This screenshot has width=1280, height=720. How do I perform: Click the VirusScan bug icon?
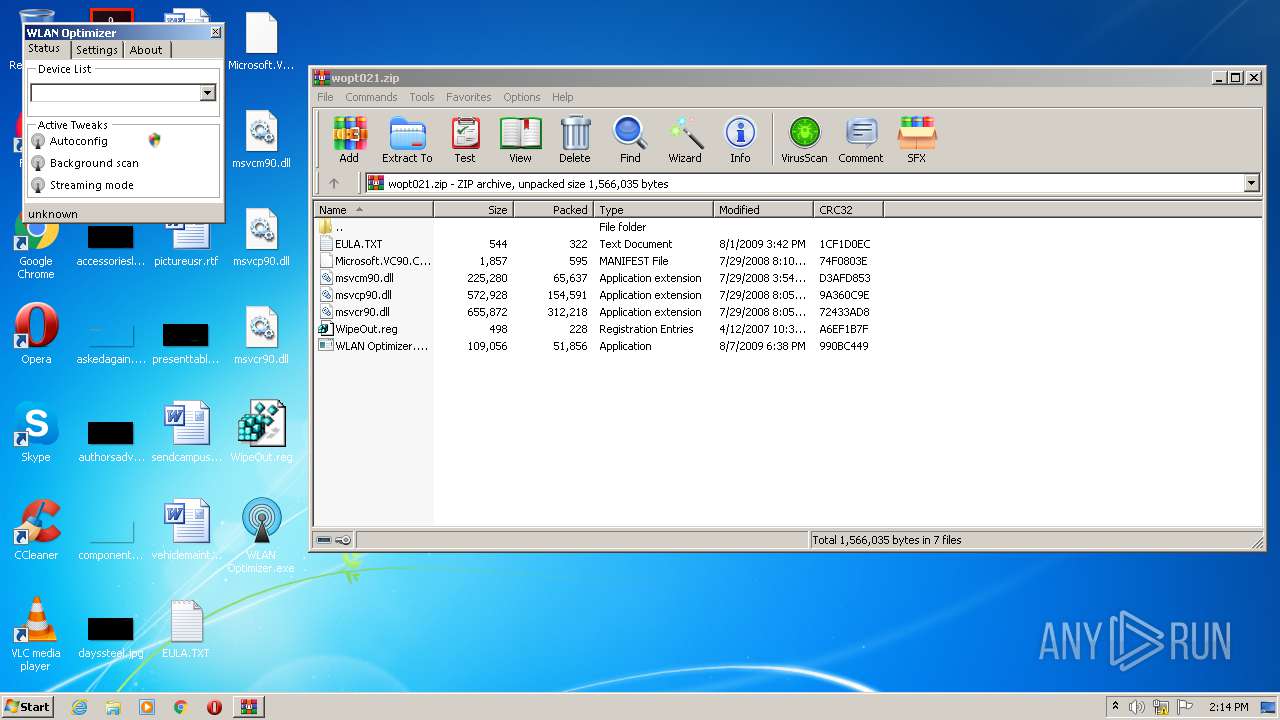click(x=804, y=139)
